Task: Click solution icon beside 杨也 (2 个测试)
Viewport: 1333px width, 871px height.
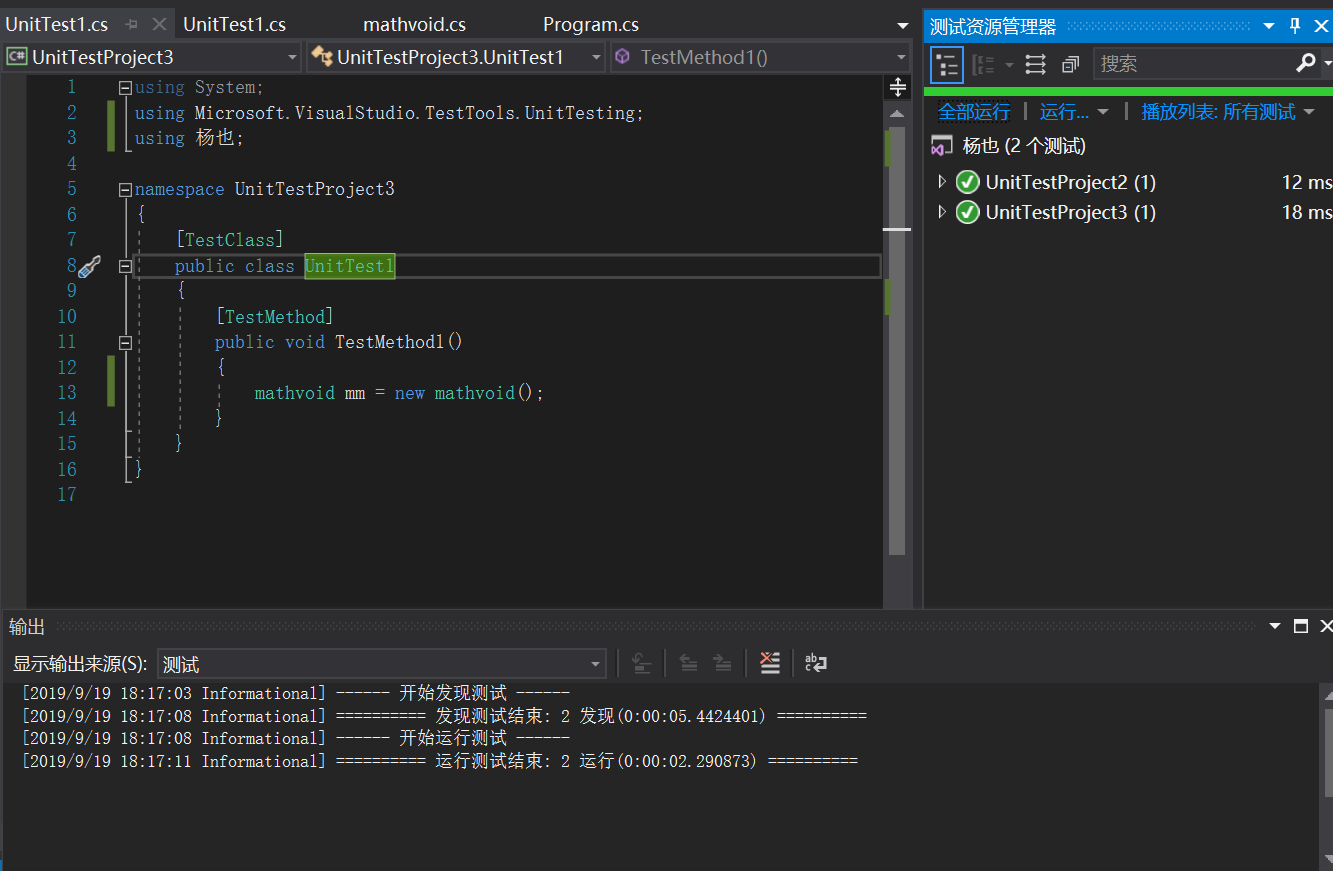Action: click(941, 146)
